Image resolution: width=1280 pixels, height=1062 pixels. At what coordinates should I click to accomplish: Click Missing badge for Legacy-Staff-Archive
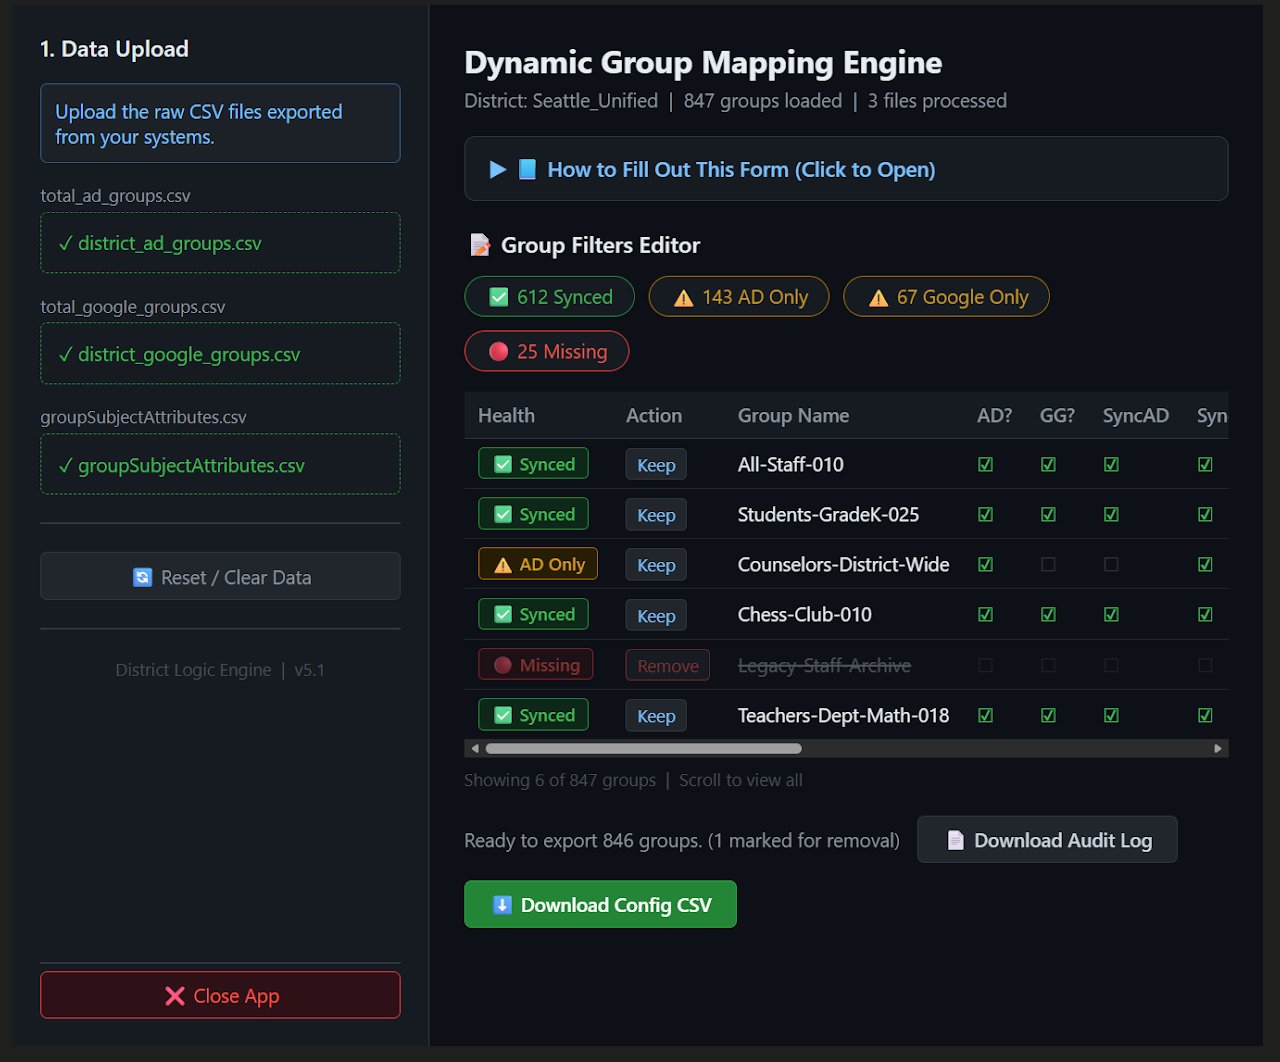click(536, 665)
